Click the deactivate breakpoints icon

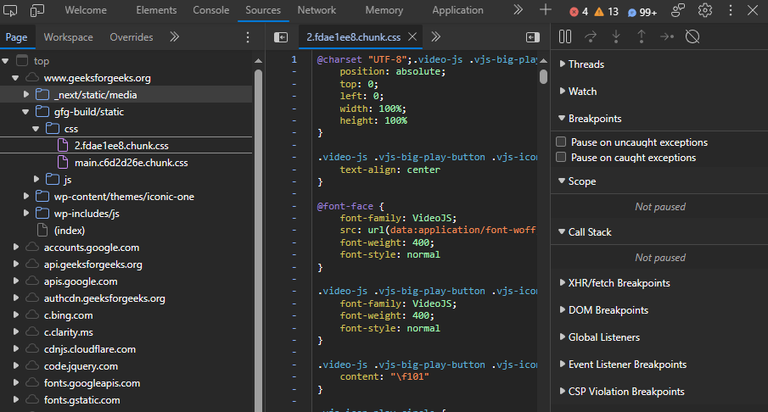[692, 36]
